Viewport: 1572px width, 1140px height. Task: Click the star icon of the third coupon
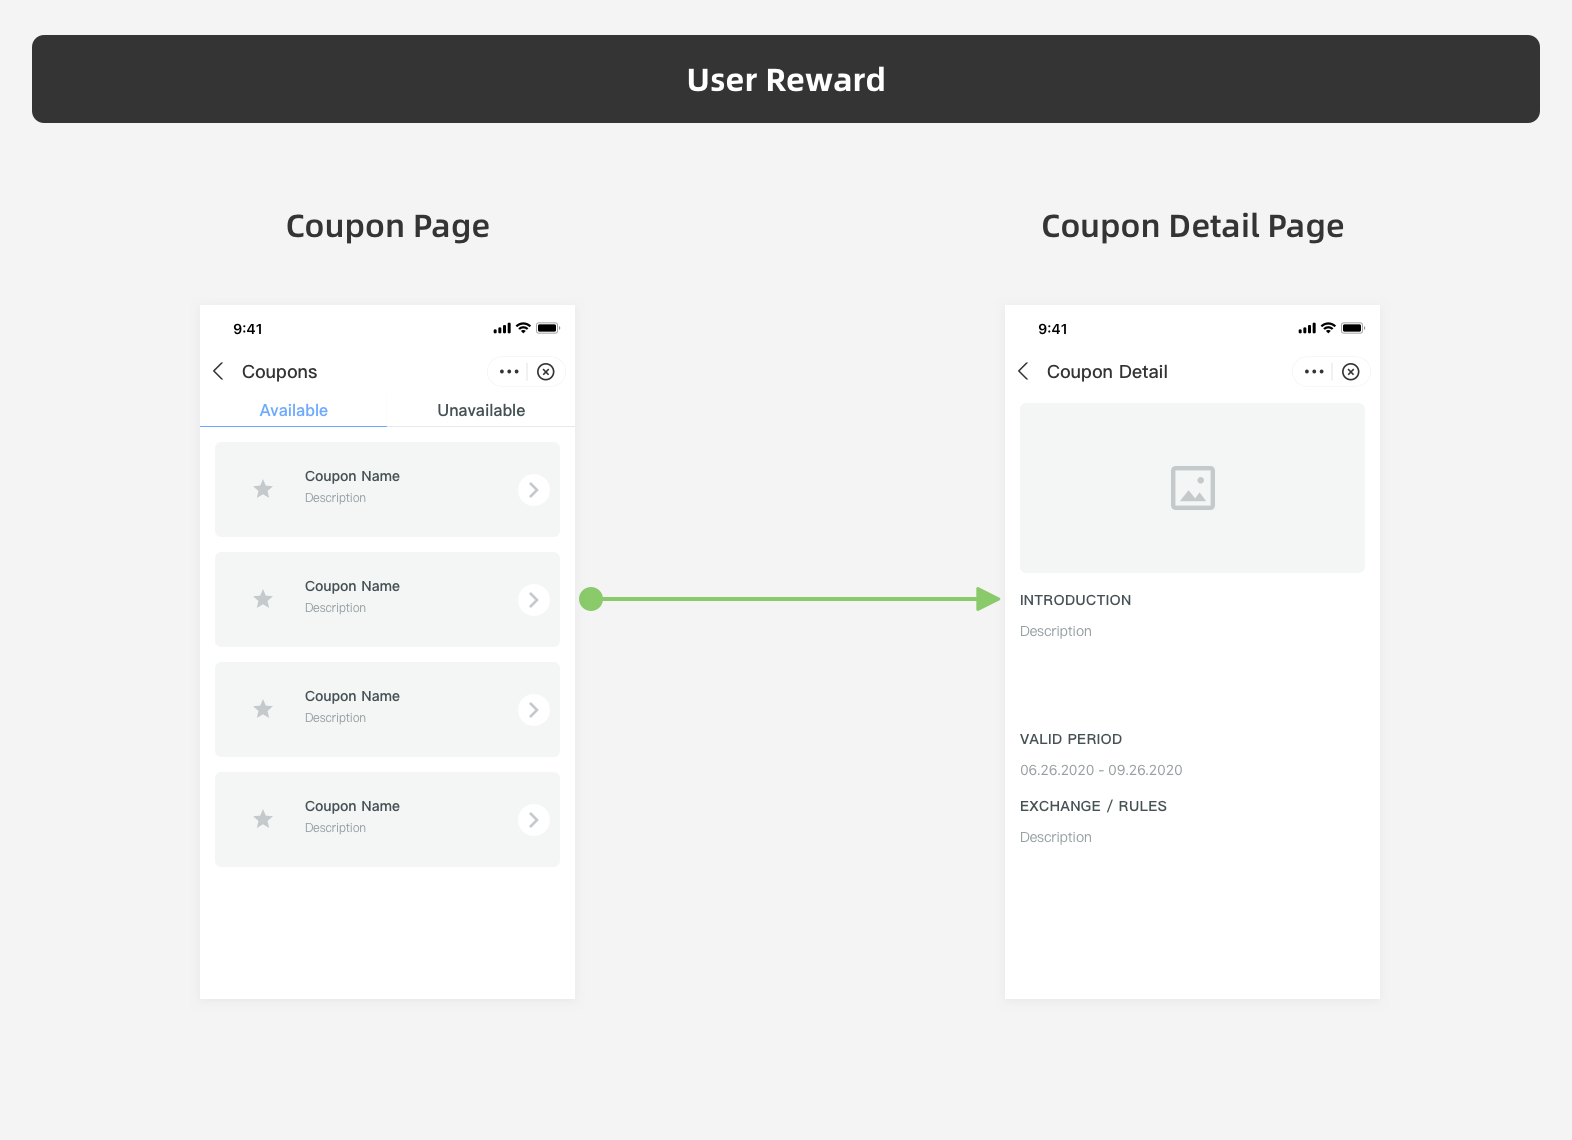pos(263,709)
